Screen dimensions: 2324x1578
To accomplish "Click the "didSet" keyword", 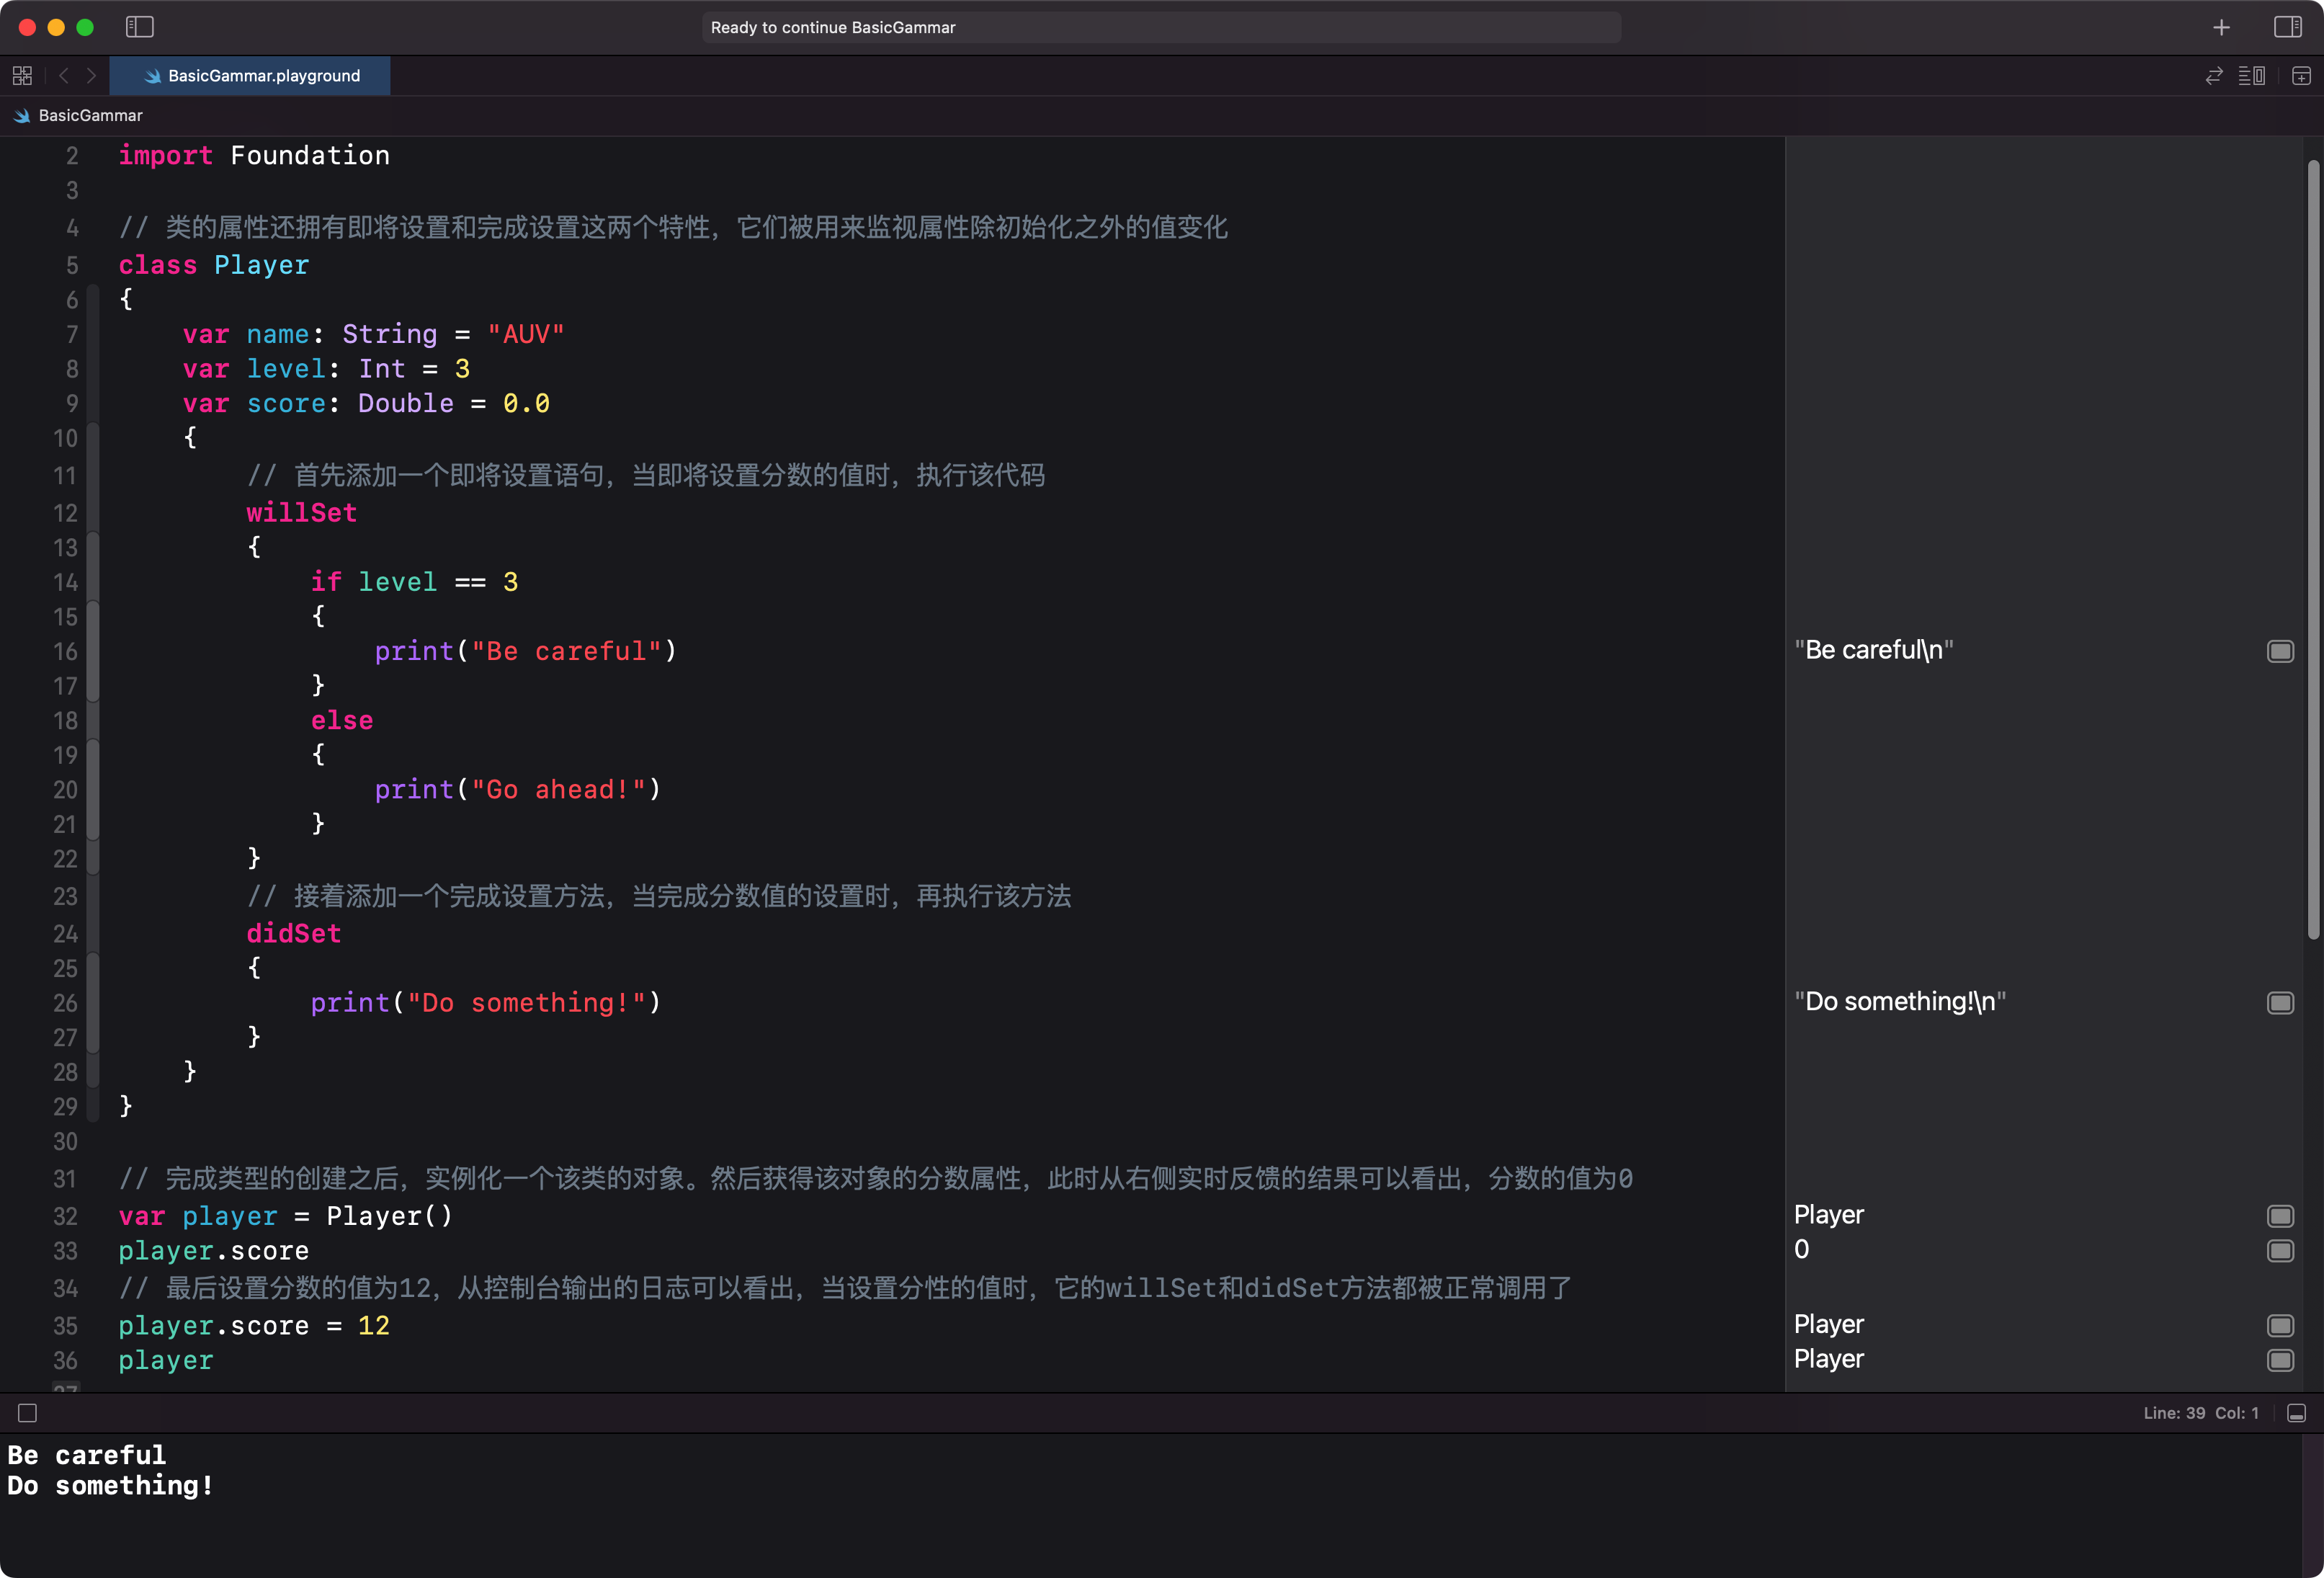I will coord(293,934).
